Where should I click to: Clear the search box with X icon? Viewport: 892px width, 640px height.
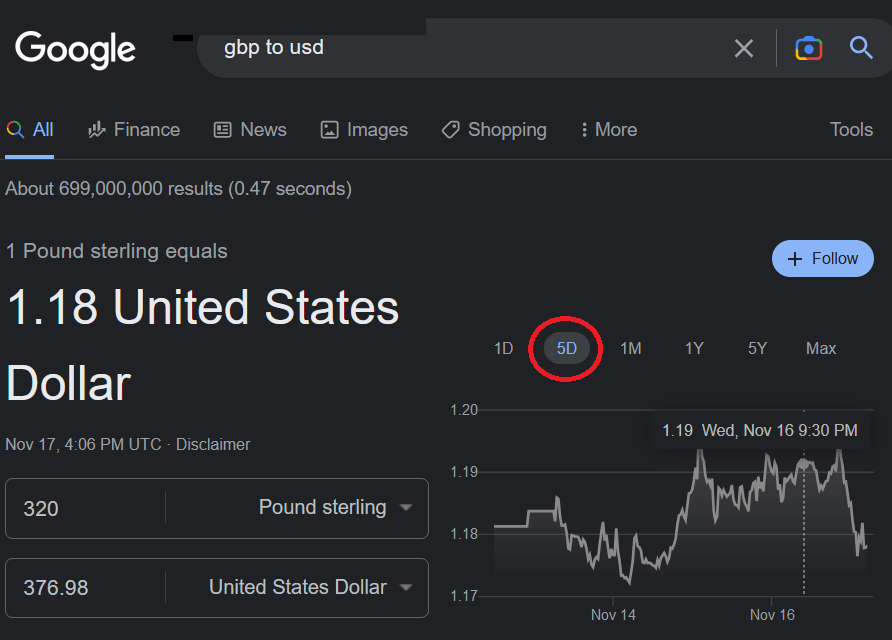click(x=744, y=48)
